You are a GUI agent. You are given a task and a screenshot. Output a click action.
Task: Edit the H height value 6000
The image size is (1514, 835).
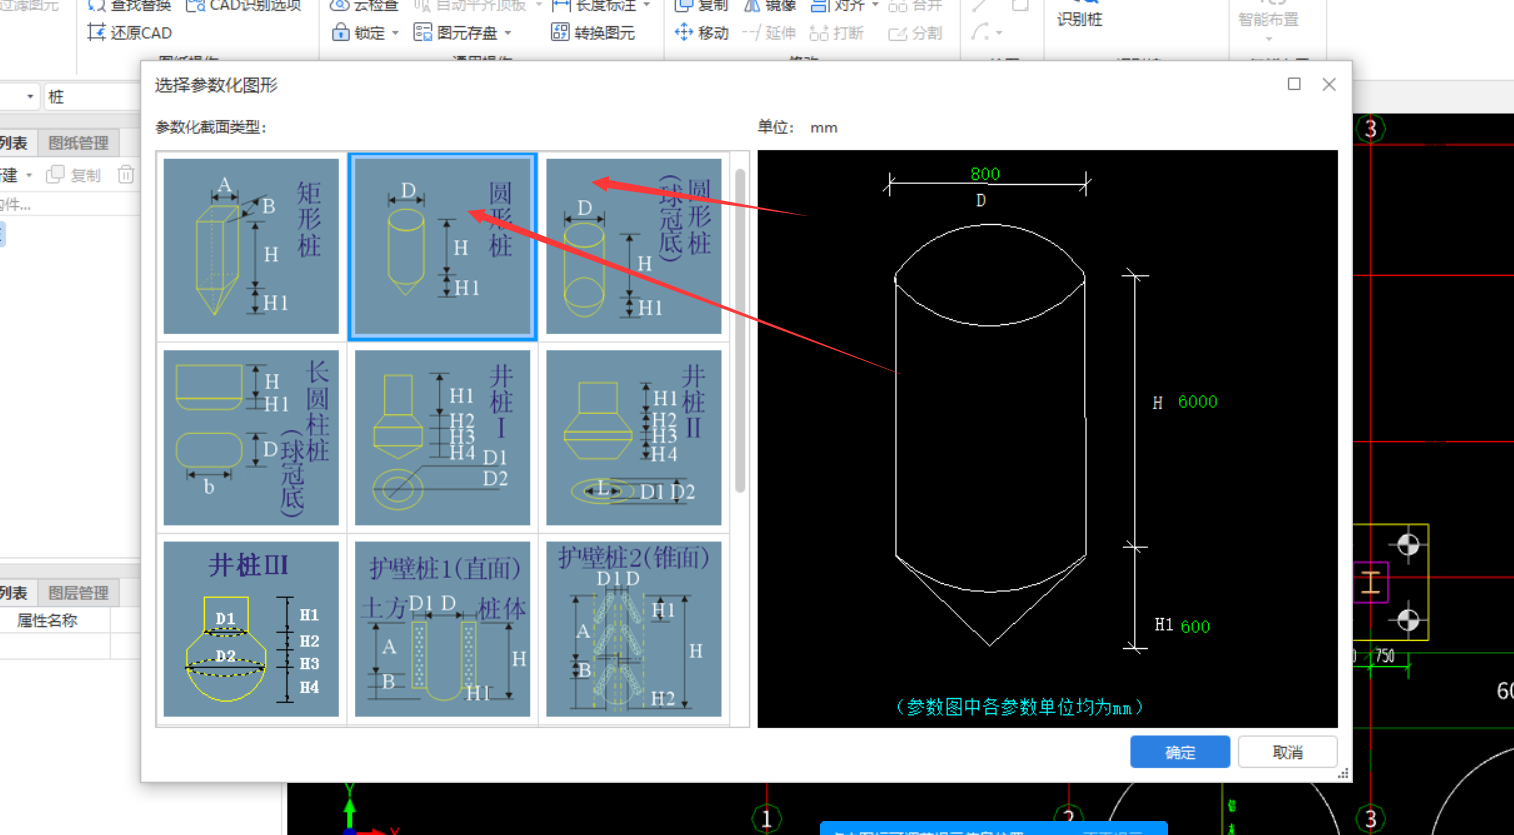[1197, 402]
